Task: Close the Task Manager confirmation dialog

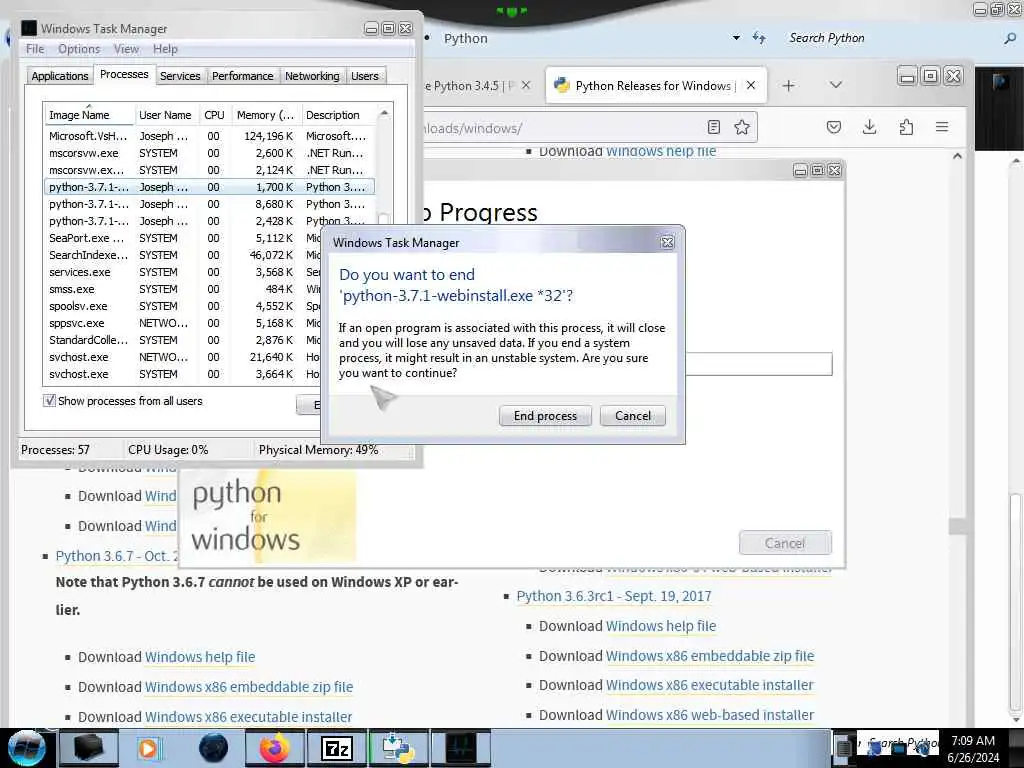Action: click(667, 242)
